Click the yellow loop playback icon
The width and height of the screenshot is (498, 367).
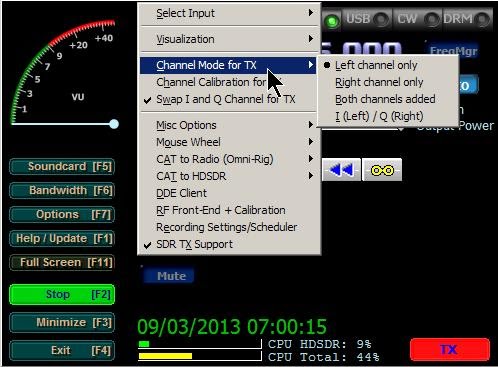[x=382, y=170]
